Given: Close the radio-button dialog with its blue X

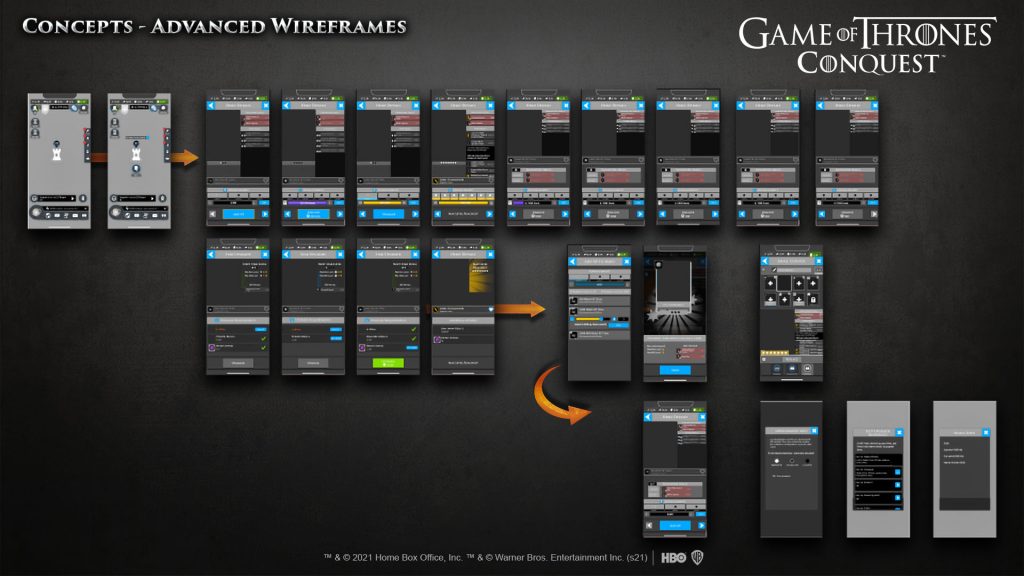Looking at the screenshot, I should [x=814, y=430].
